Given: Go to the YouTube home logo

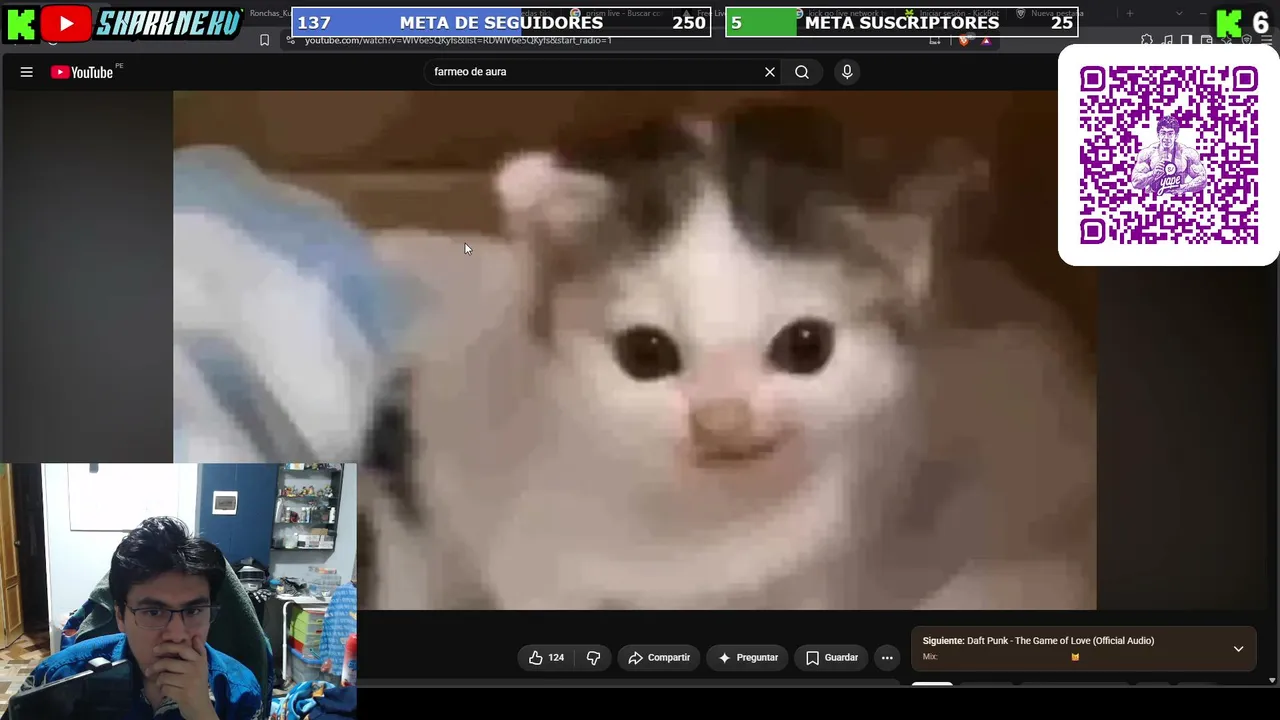Looking at the screenshot, I should (82, 72).
